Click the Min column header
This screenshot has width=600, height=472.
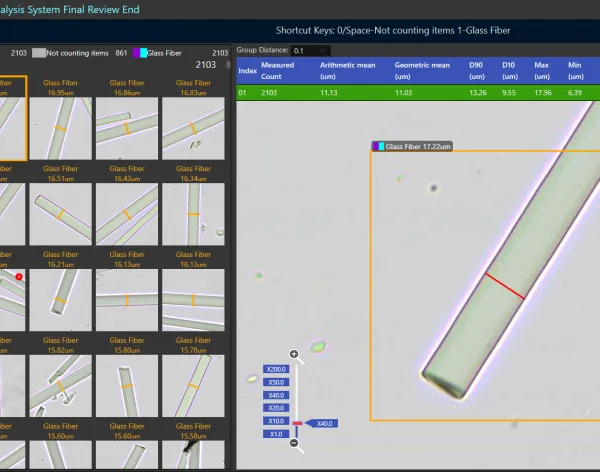pyautogui.click(x=576, y=70)
